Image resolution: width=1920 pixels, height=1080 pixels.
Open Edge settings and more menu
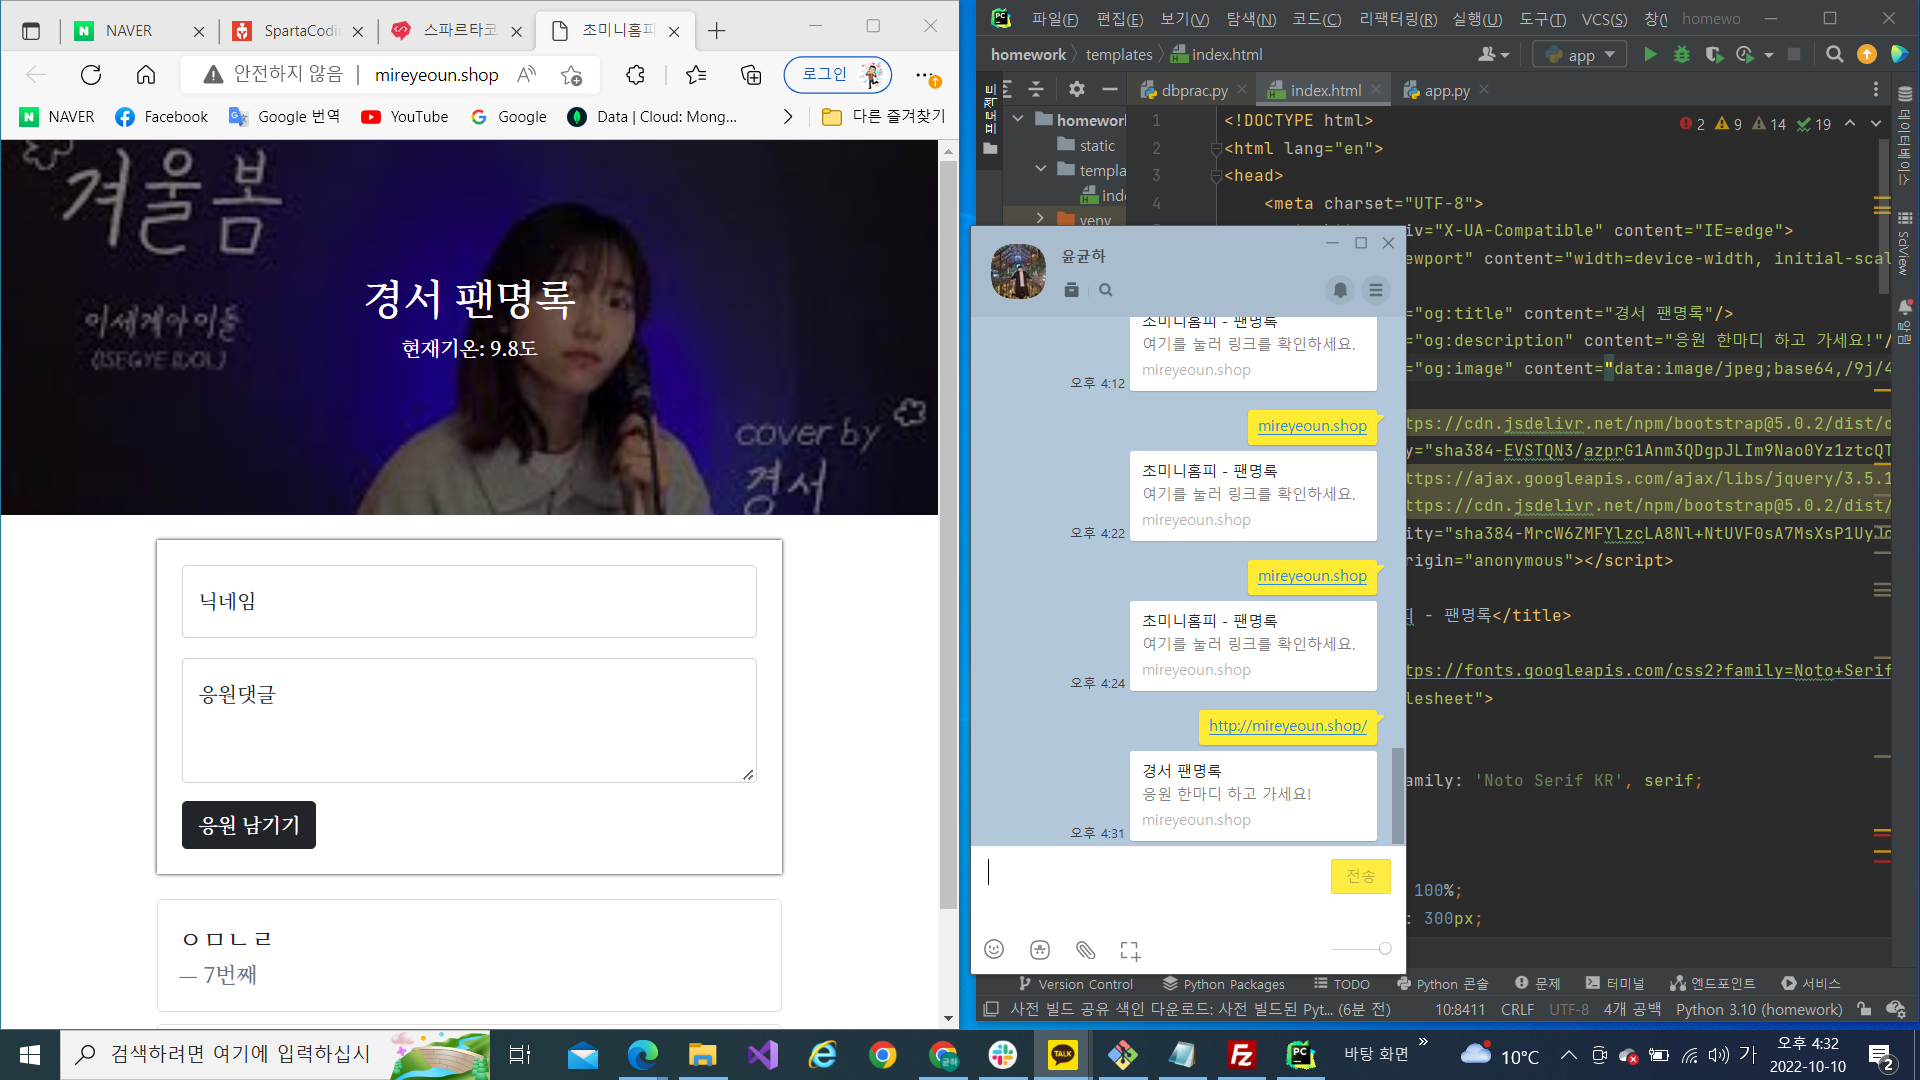924,74
